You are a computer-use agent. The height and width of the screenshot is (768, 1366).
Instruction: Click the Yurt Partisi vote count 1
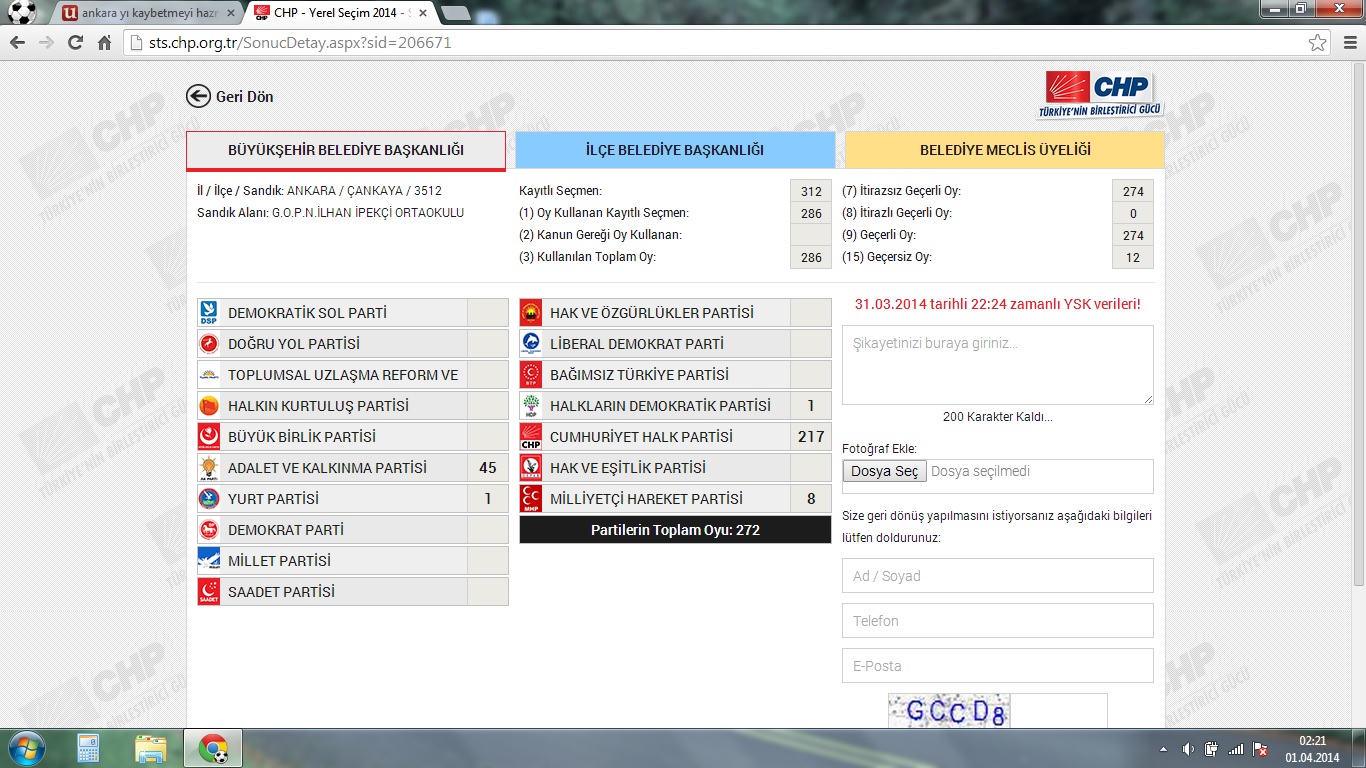(488, 499)
